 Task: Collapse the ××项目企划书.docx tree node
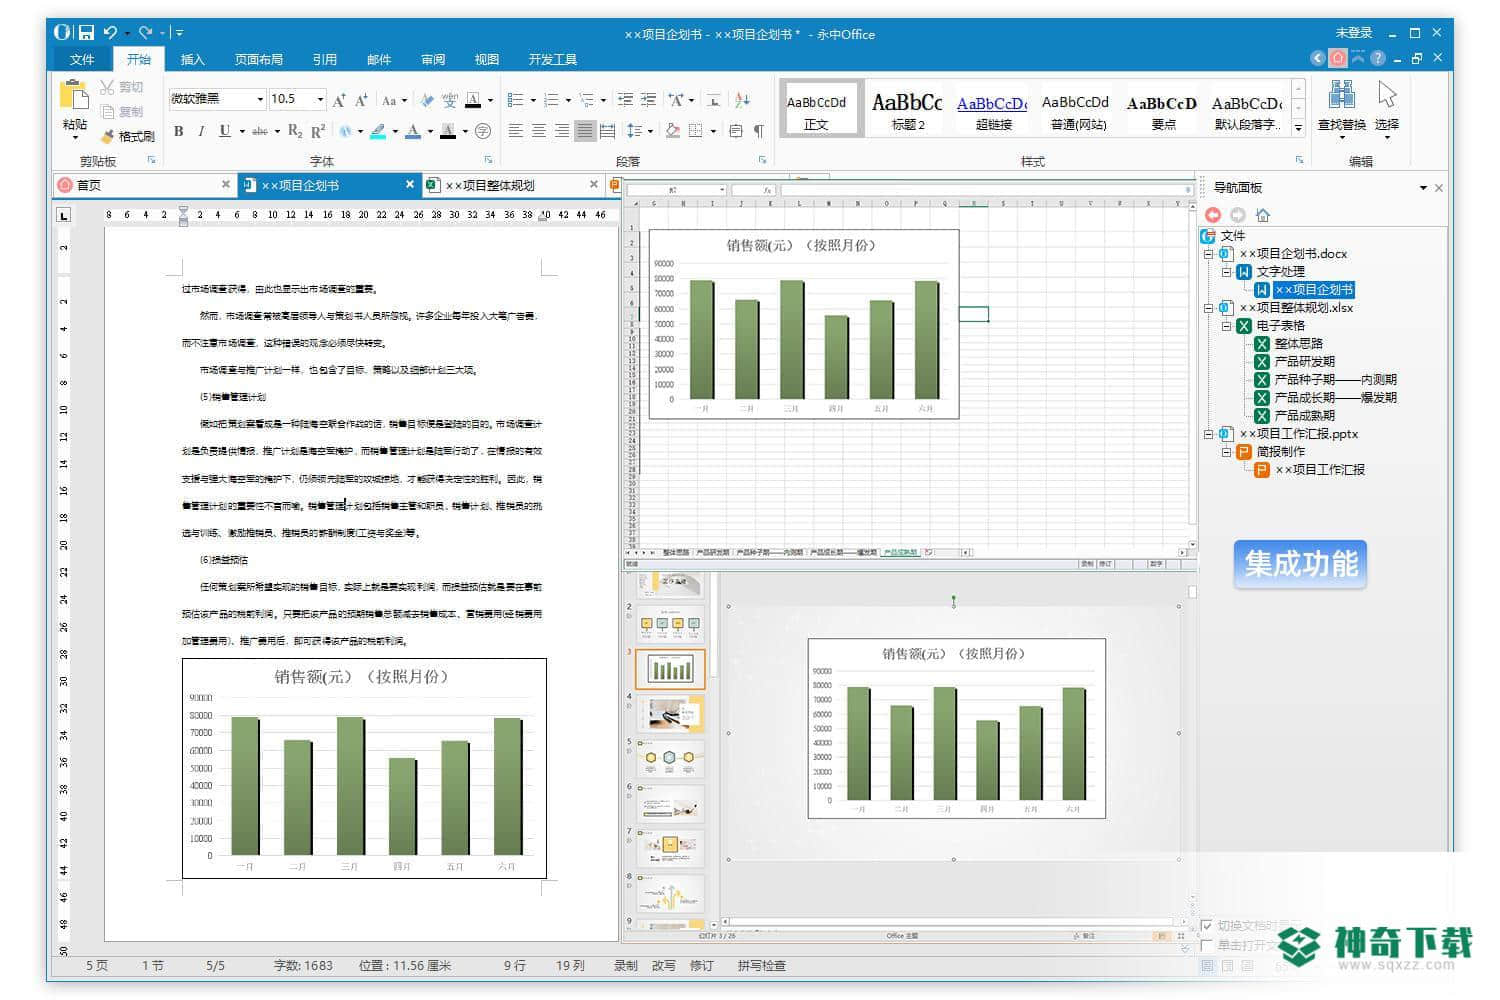(1208, 254)
